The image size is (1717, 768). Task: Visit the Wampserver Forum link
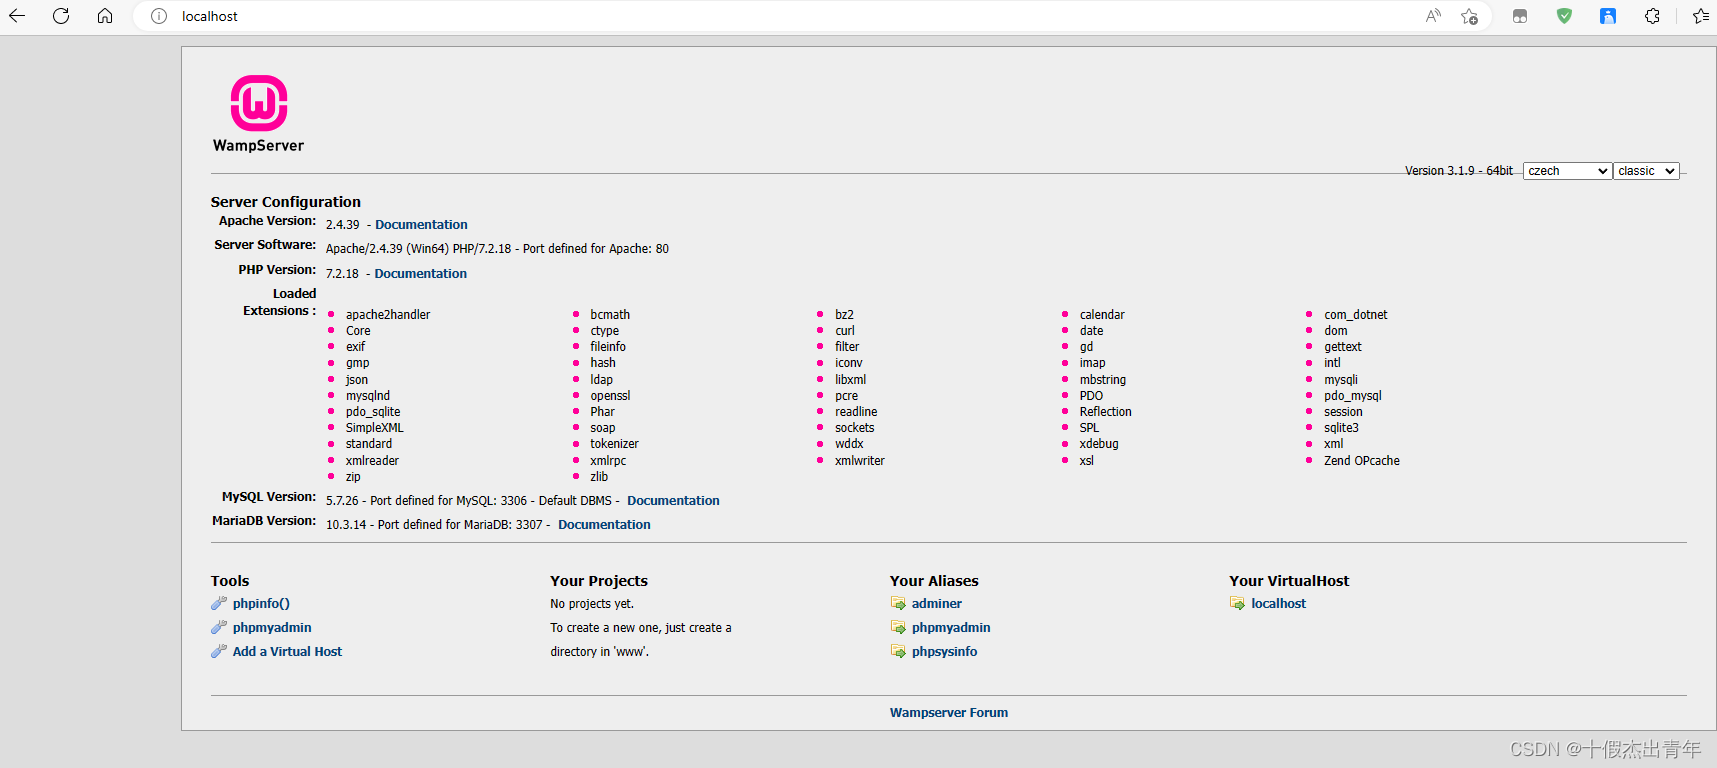pyautogui.click(x=949, y=713)
